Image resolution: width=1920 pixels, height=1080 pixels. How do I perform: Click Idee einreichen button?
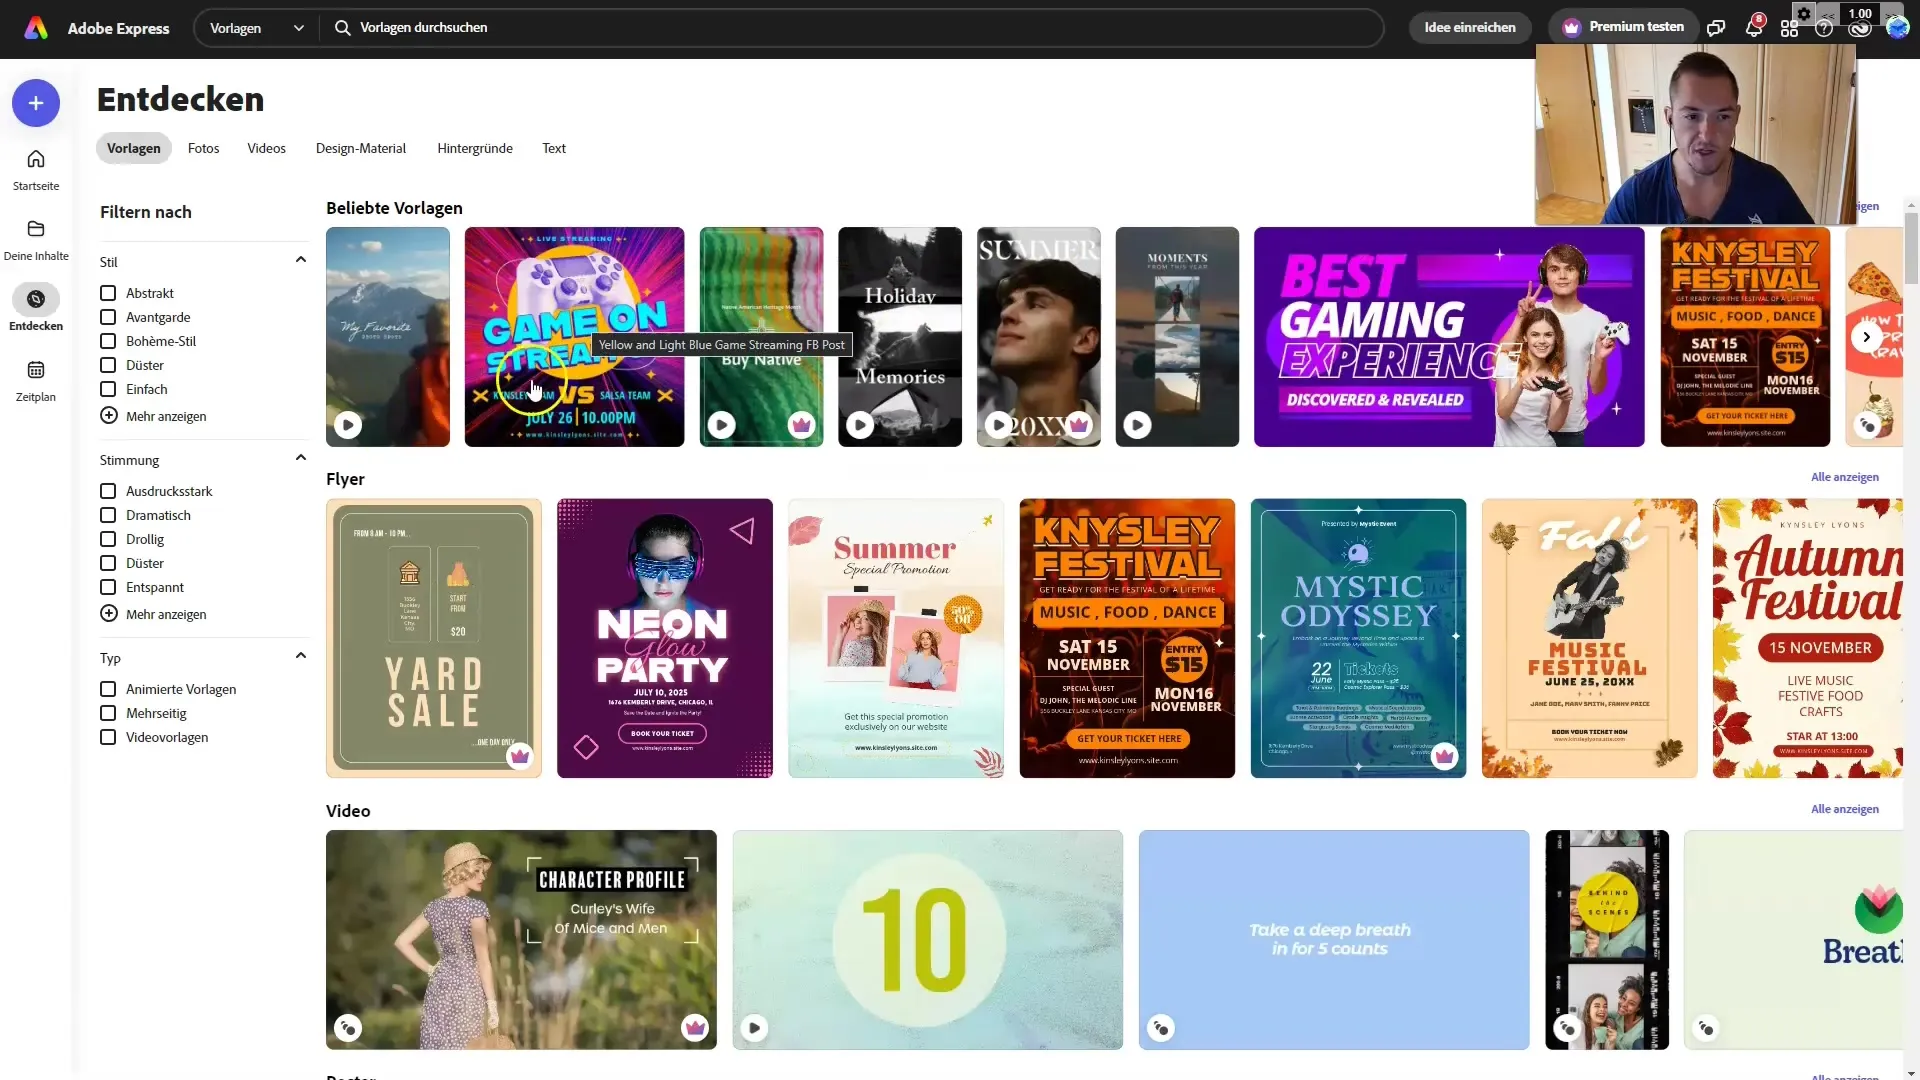coord(1469,26)
